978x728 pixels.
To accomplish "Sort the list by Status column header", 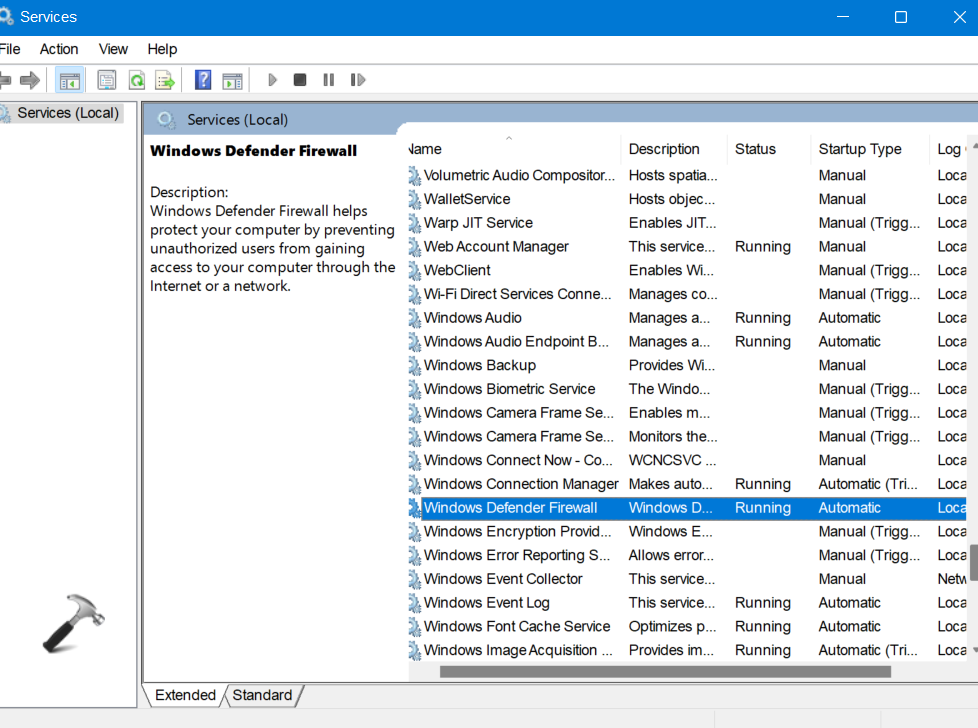I will click(755, 149).
